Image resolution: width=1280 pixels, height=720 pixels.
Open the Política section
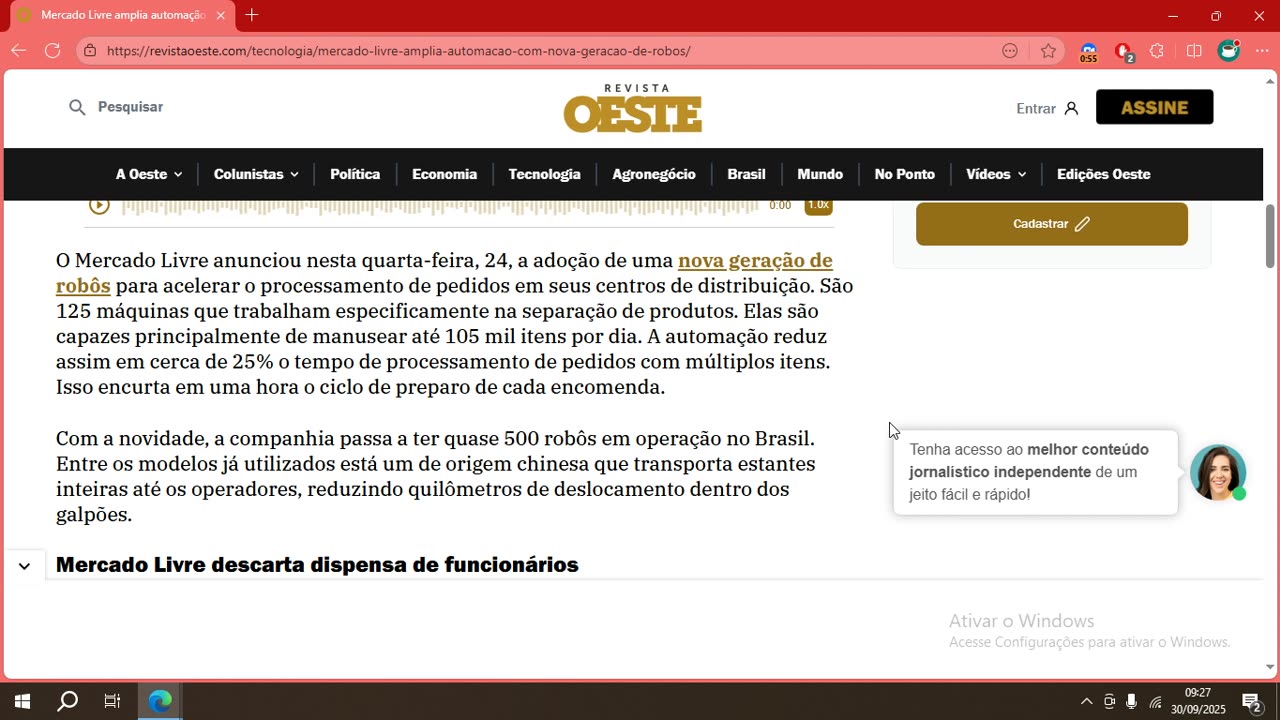pyautogui.click(x=355, y=174)
